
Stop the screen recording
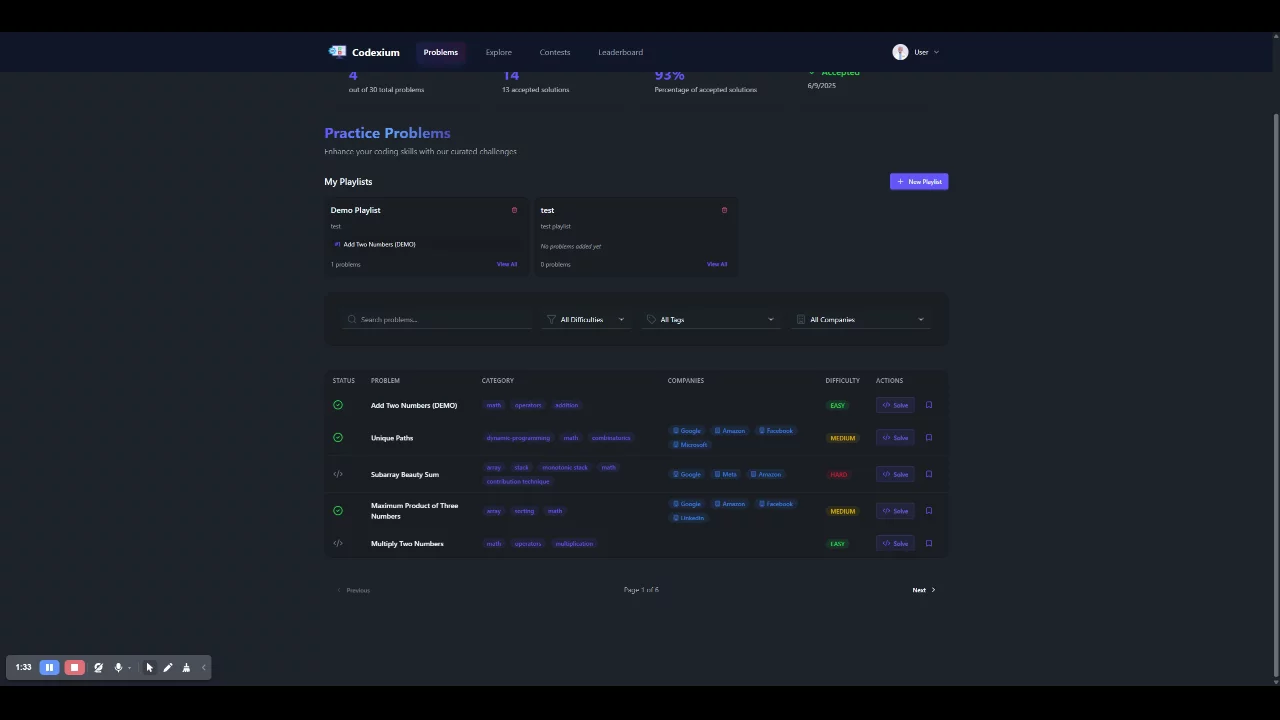tap(74, 667)
